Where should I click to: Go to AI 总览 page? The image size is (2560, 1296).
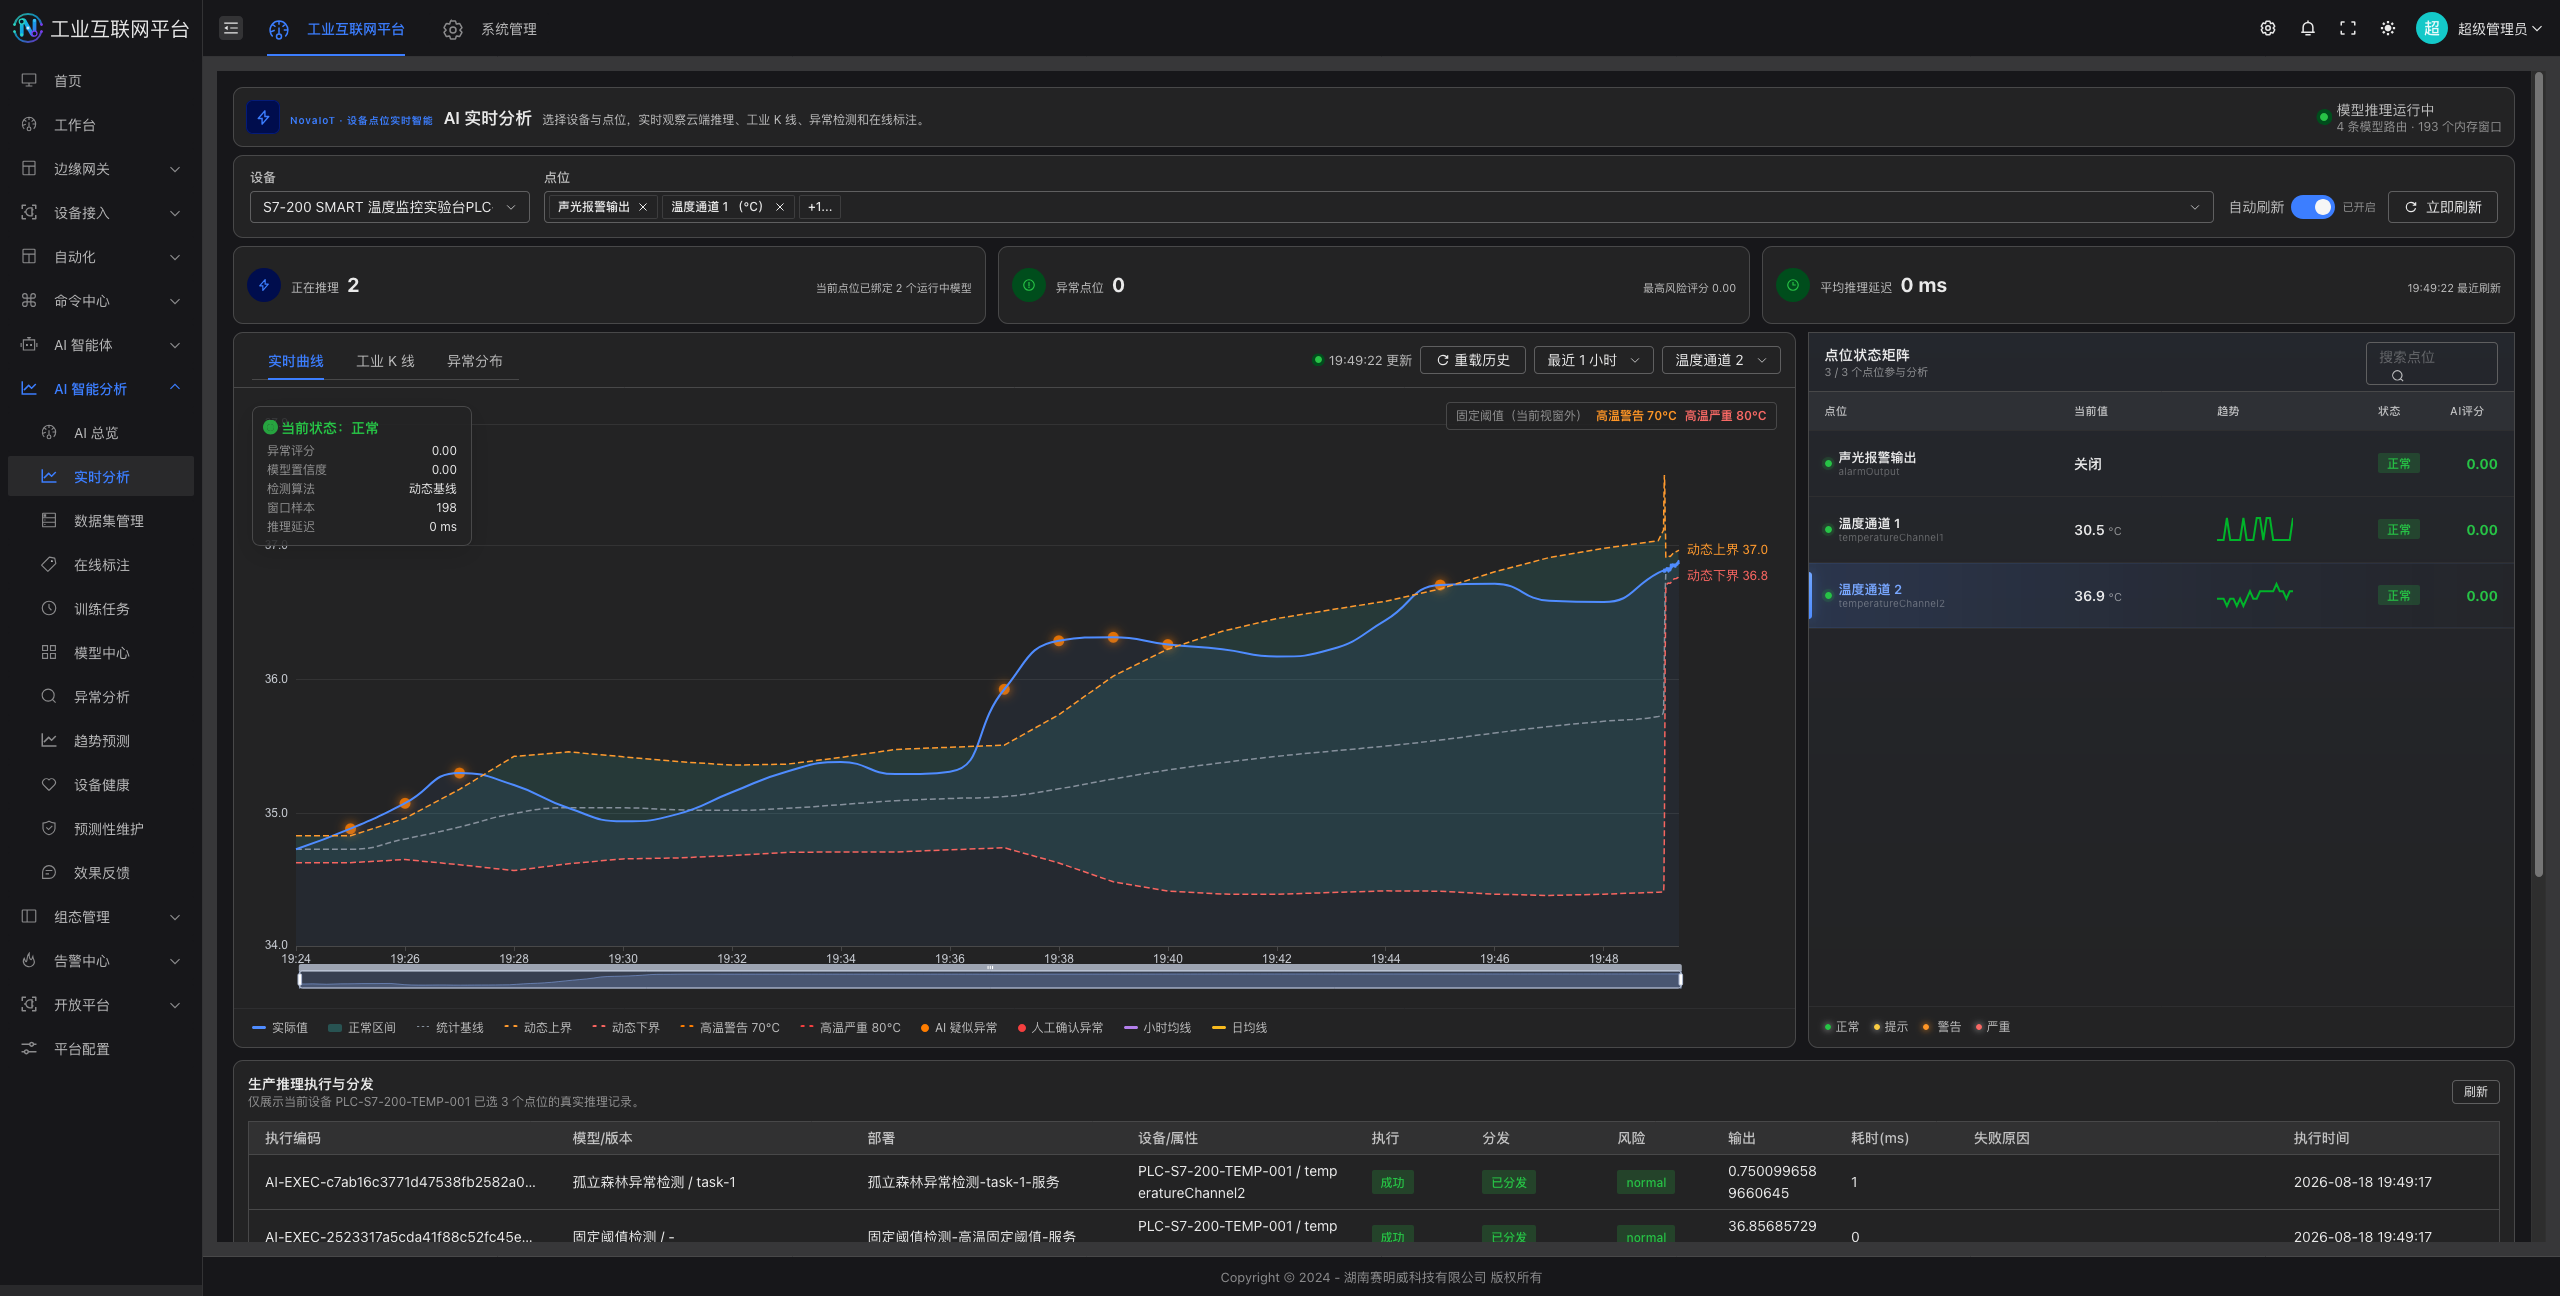(x=100, y=432)
